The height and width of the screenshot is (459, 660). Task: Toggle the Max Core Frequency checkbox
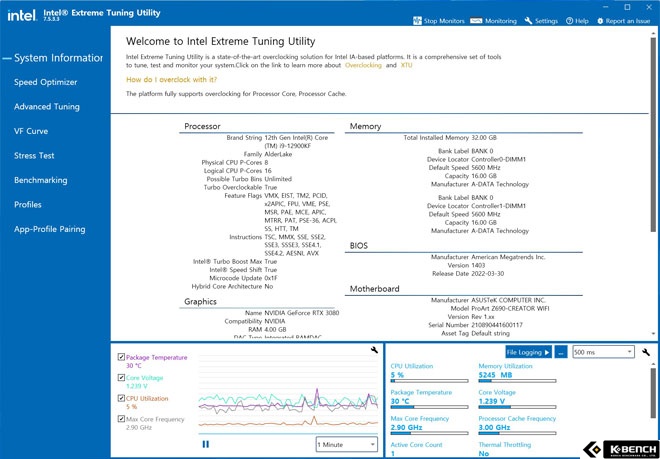pos(121,419)
